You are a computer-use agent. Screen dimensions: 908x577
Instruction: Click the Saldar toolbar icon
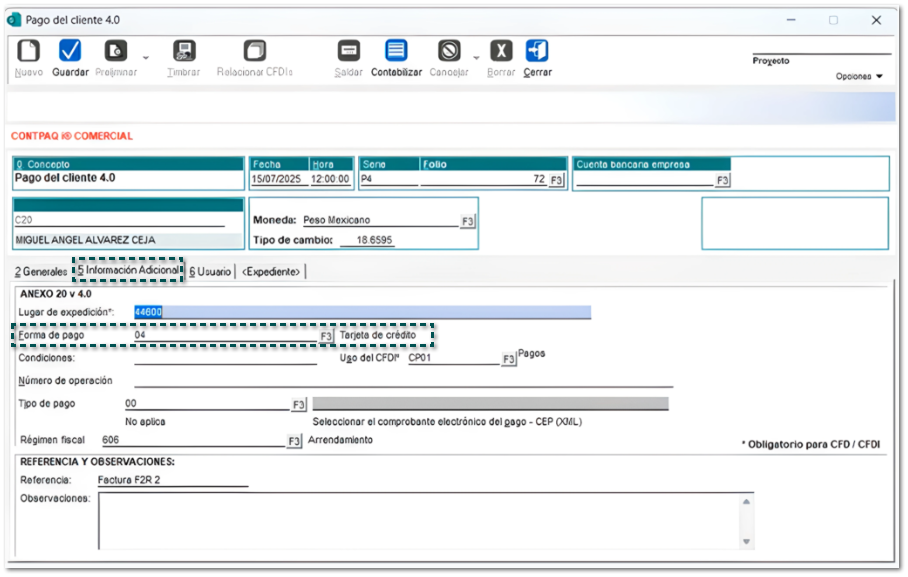[x=348, y=51]
